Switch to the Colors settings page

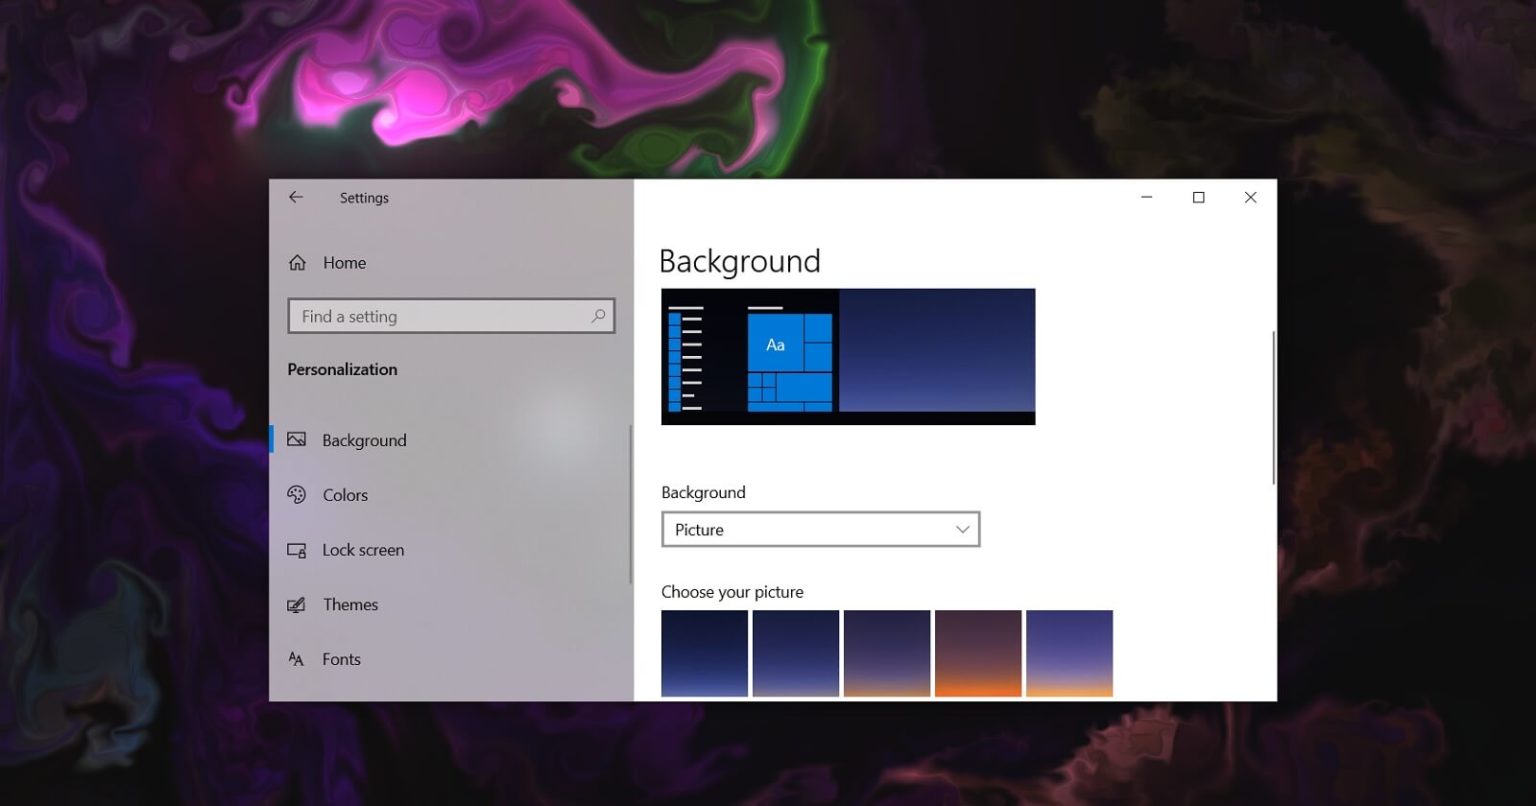click(345, 494)
